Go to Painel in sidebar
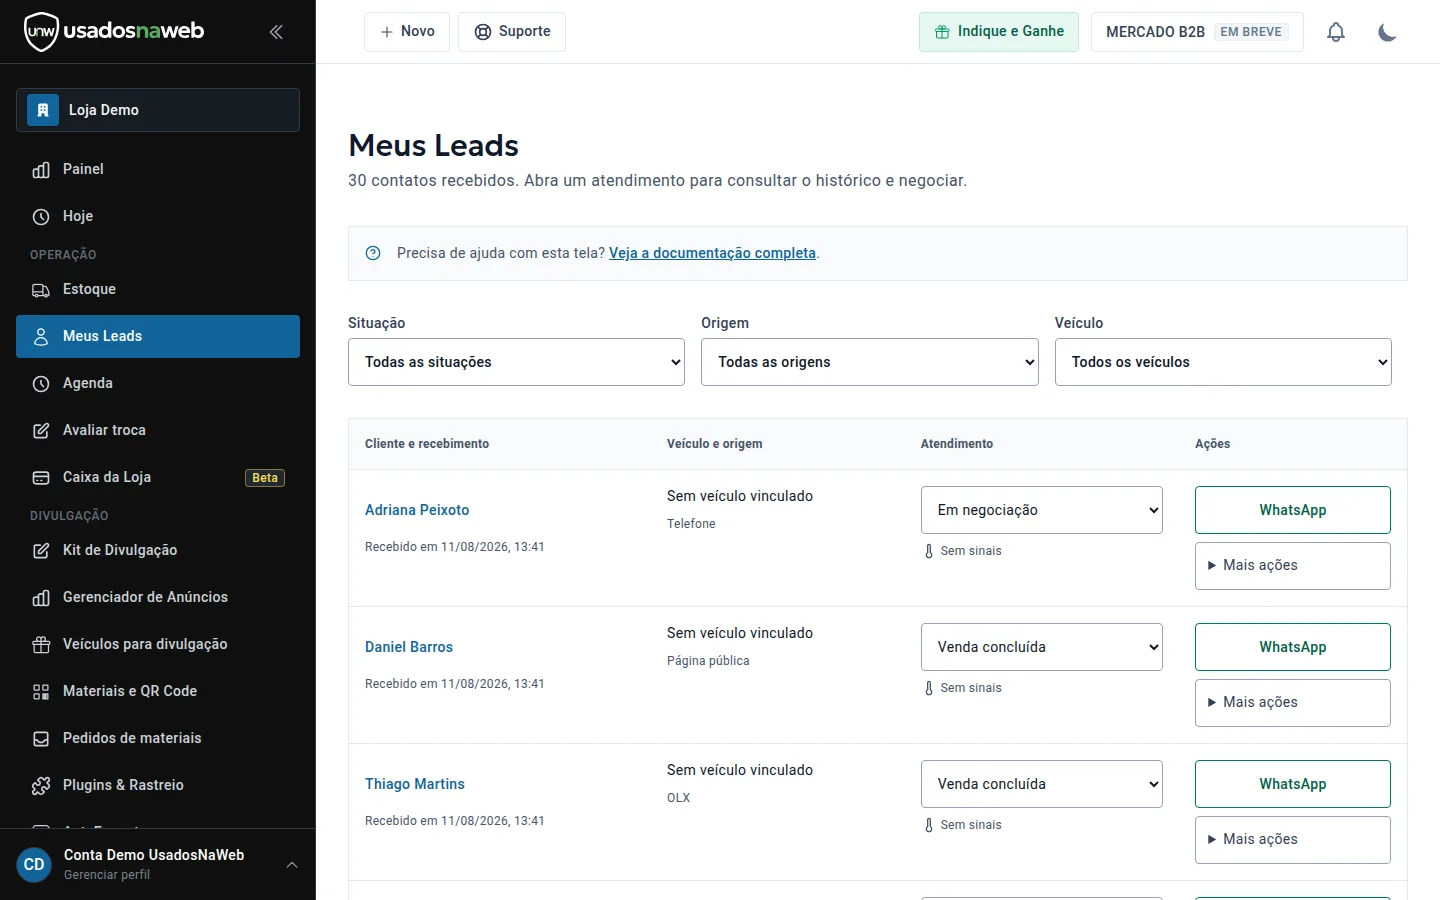The width and height of the screenshot is (1440, 900). pos(158,169)
